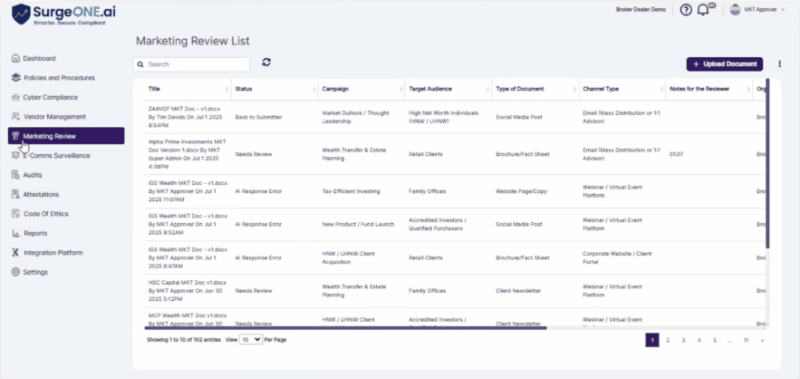This screenshot has height=379, width=800.
Task: Go to page 2
Action: click(x=667, y=340)
